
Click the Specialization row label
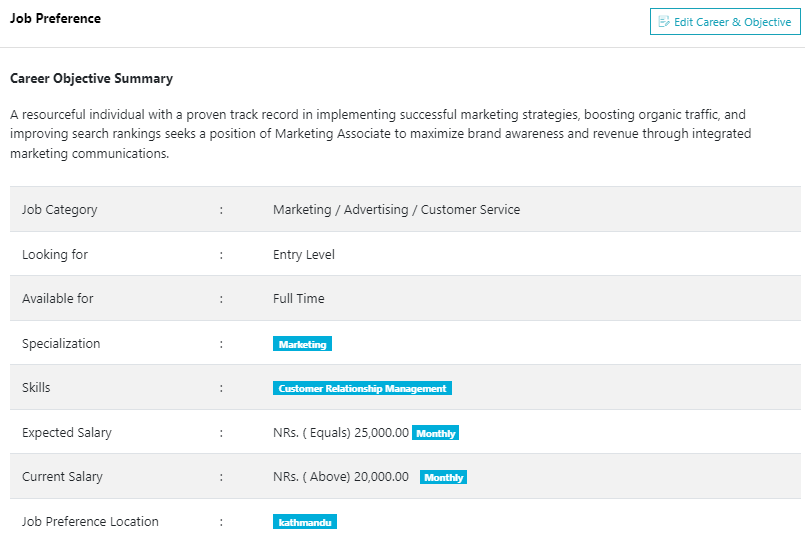[x=61, y=344]
